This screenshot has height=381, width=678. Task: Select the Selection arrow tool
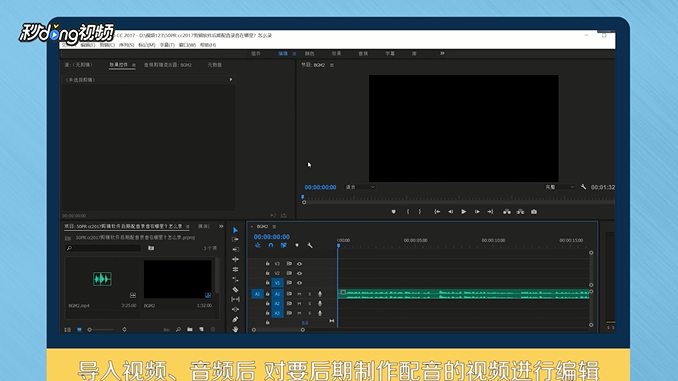tap(235, 230)
